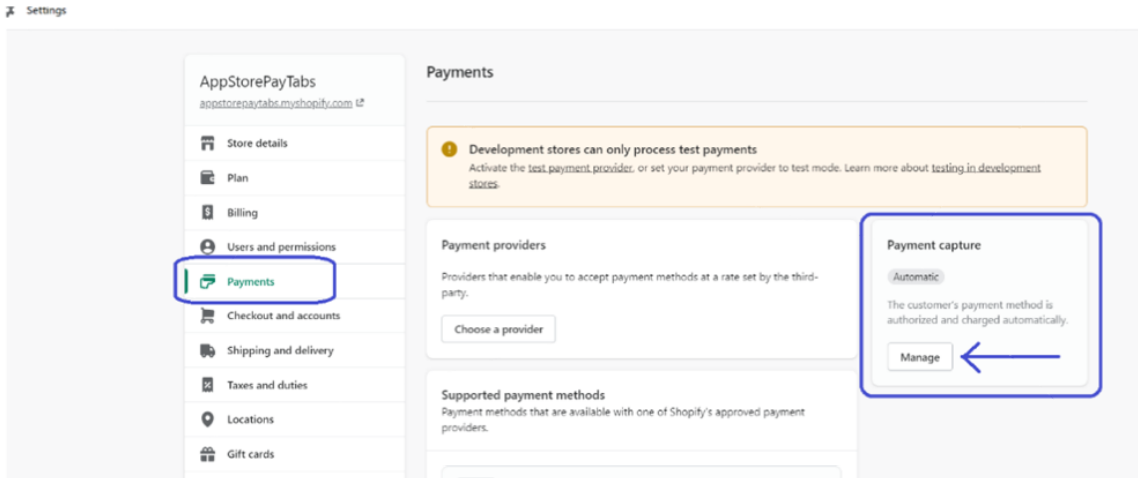Click the green Payments card icon

click(x=208, y=281)
